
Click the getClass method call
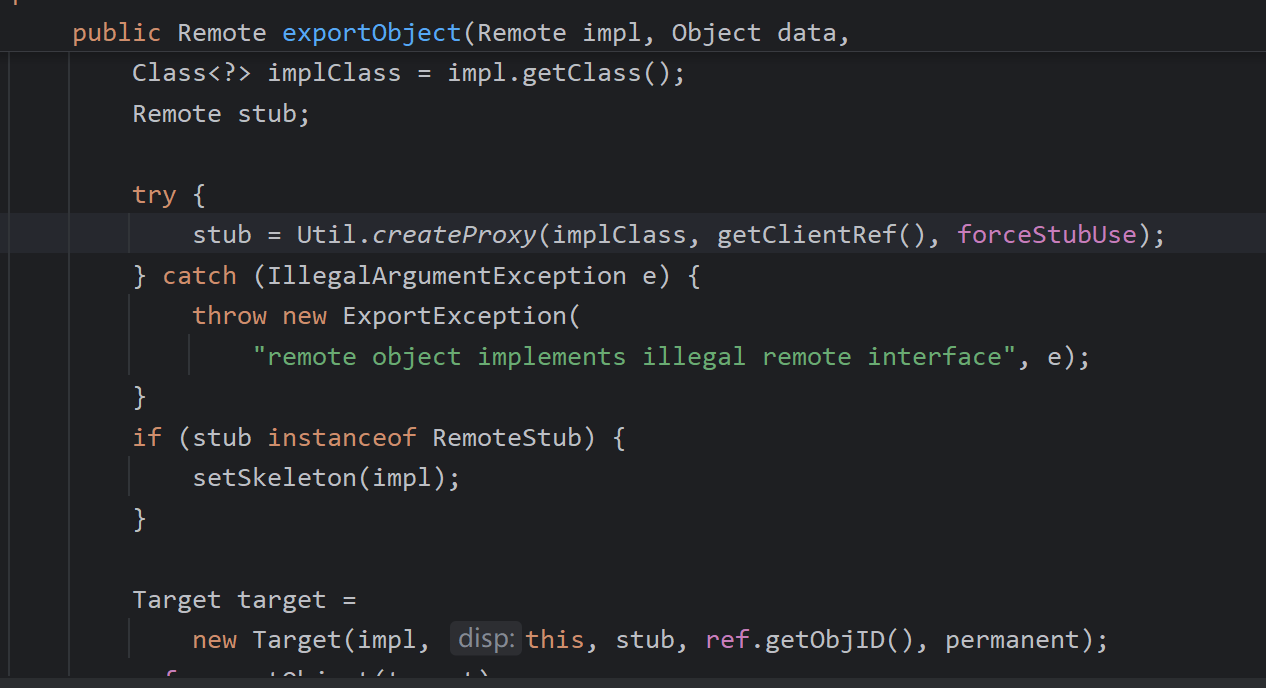[x=588, y=73]
